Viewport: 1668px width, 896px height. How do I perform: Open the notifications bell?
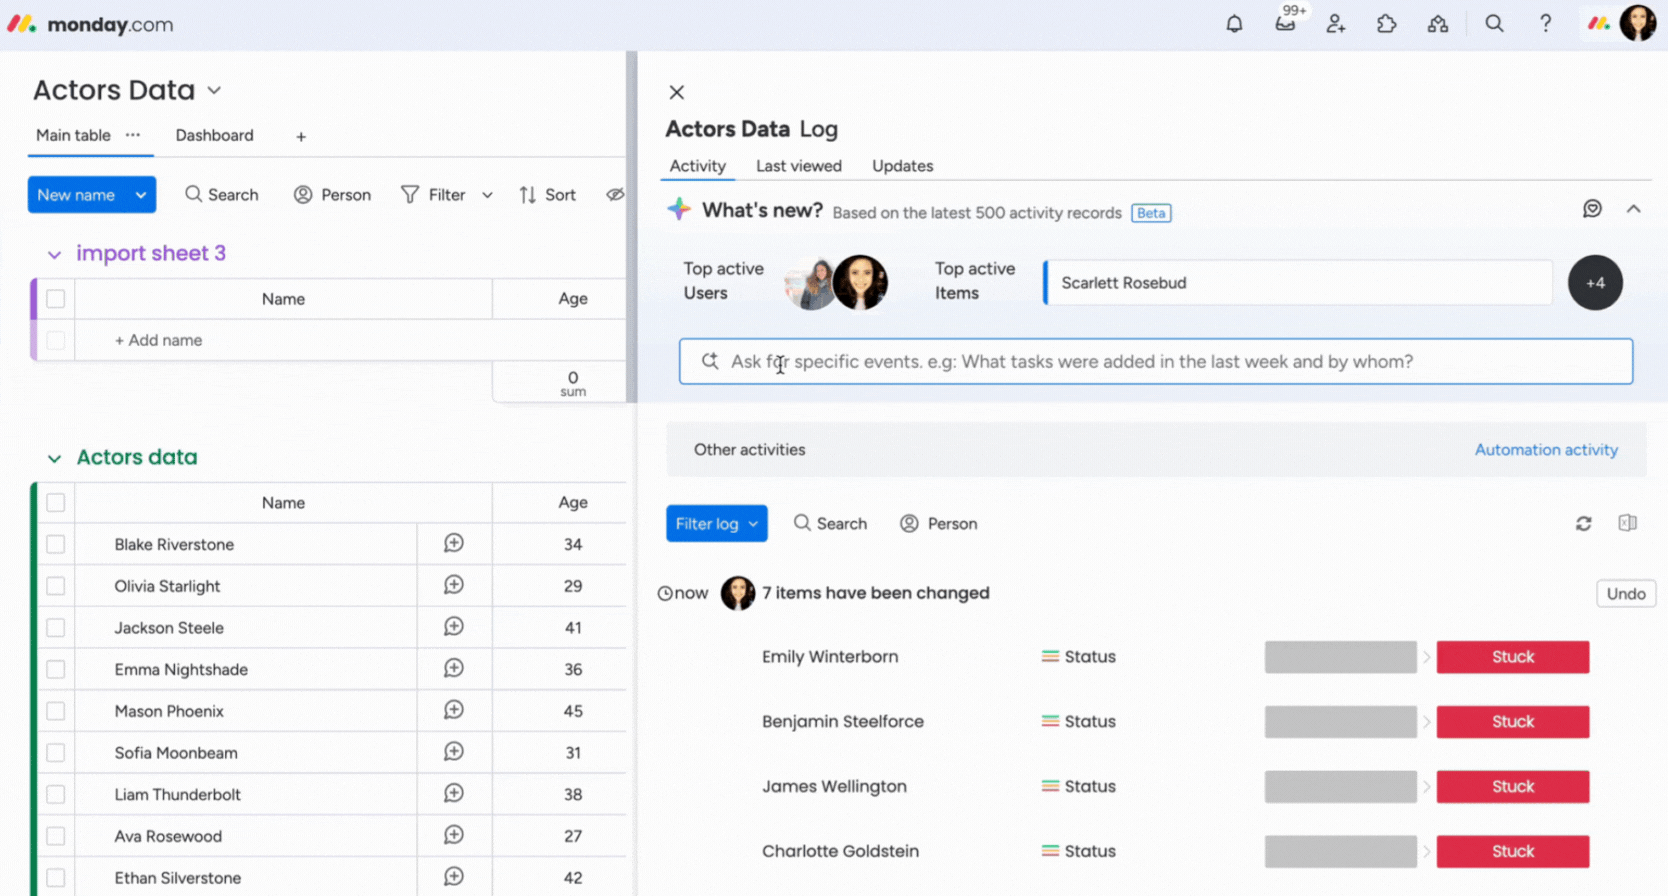(x=1234, y=24)
